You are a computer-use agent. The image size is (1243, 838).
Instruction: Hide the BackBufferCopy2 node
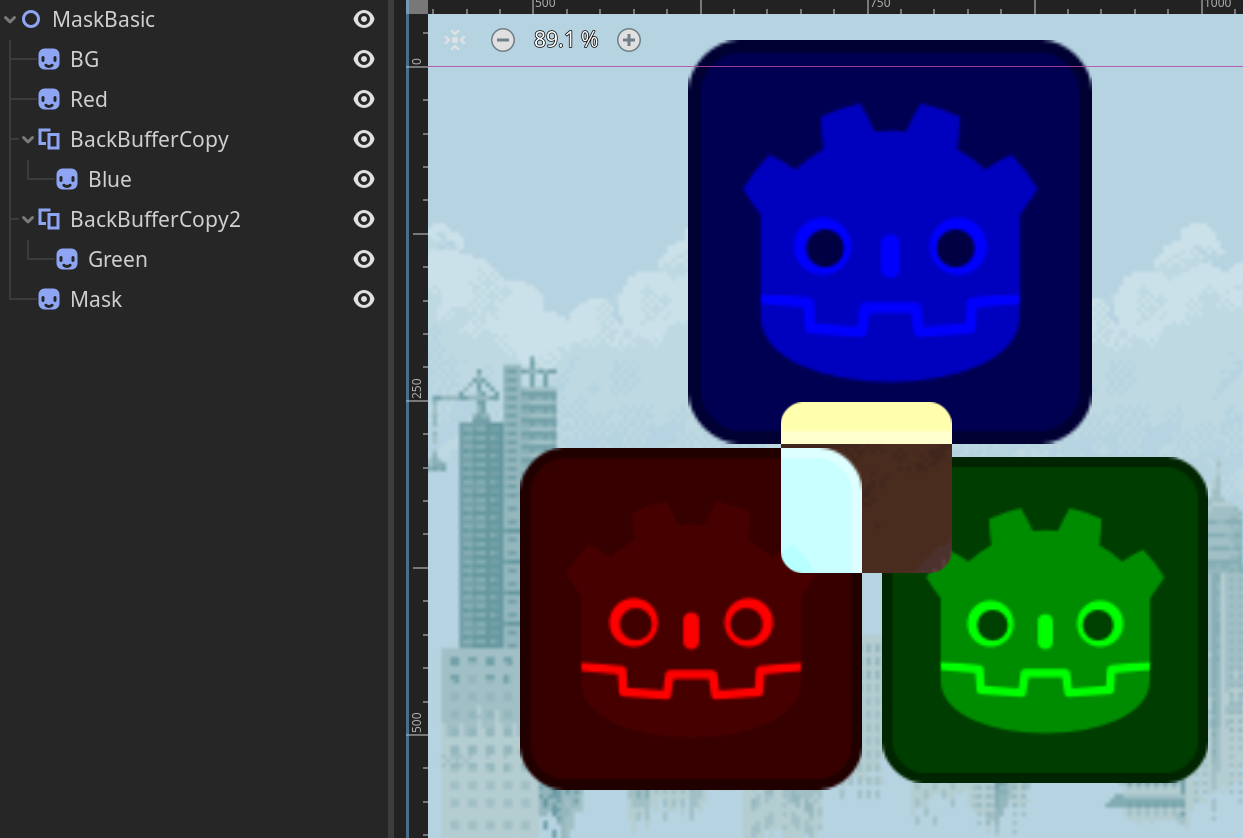[364, 219]
